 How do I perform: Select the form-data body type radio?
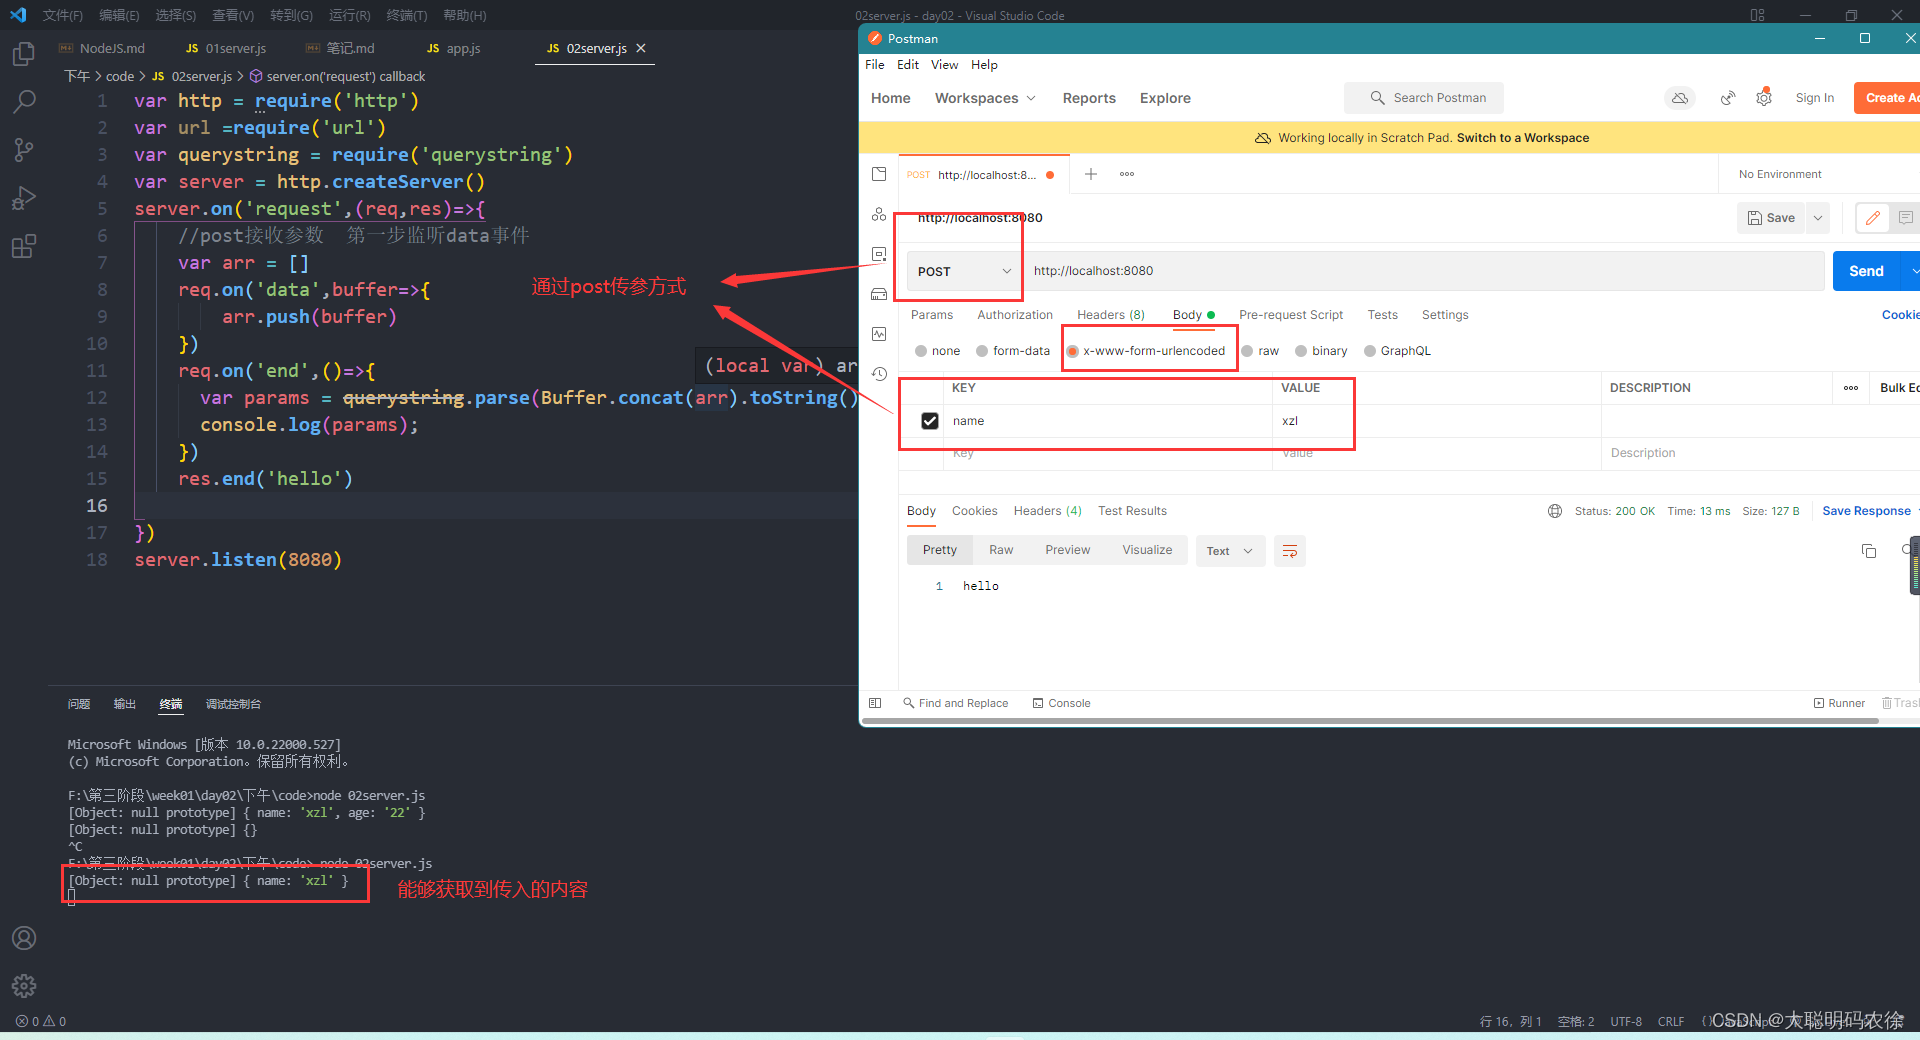click(x=982, y=351)
